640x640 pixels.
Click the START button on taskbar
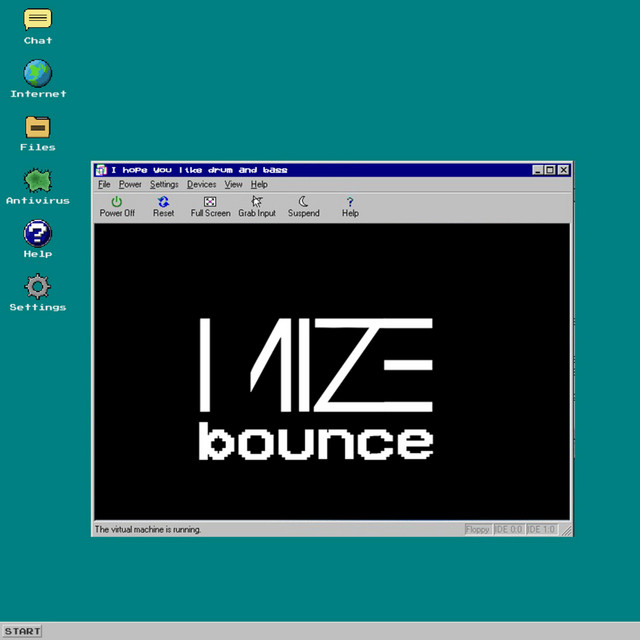pyautogui.click(x=22, y=631)
